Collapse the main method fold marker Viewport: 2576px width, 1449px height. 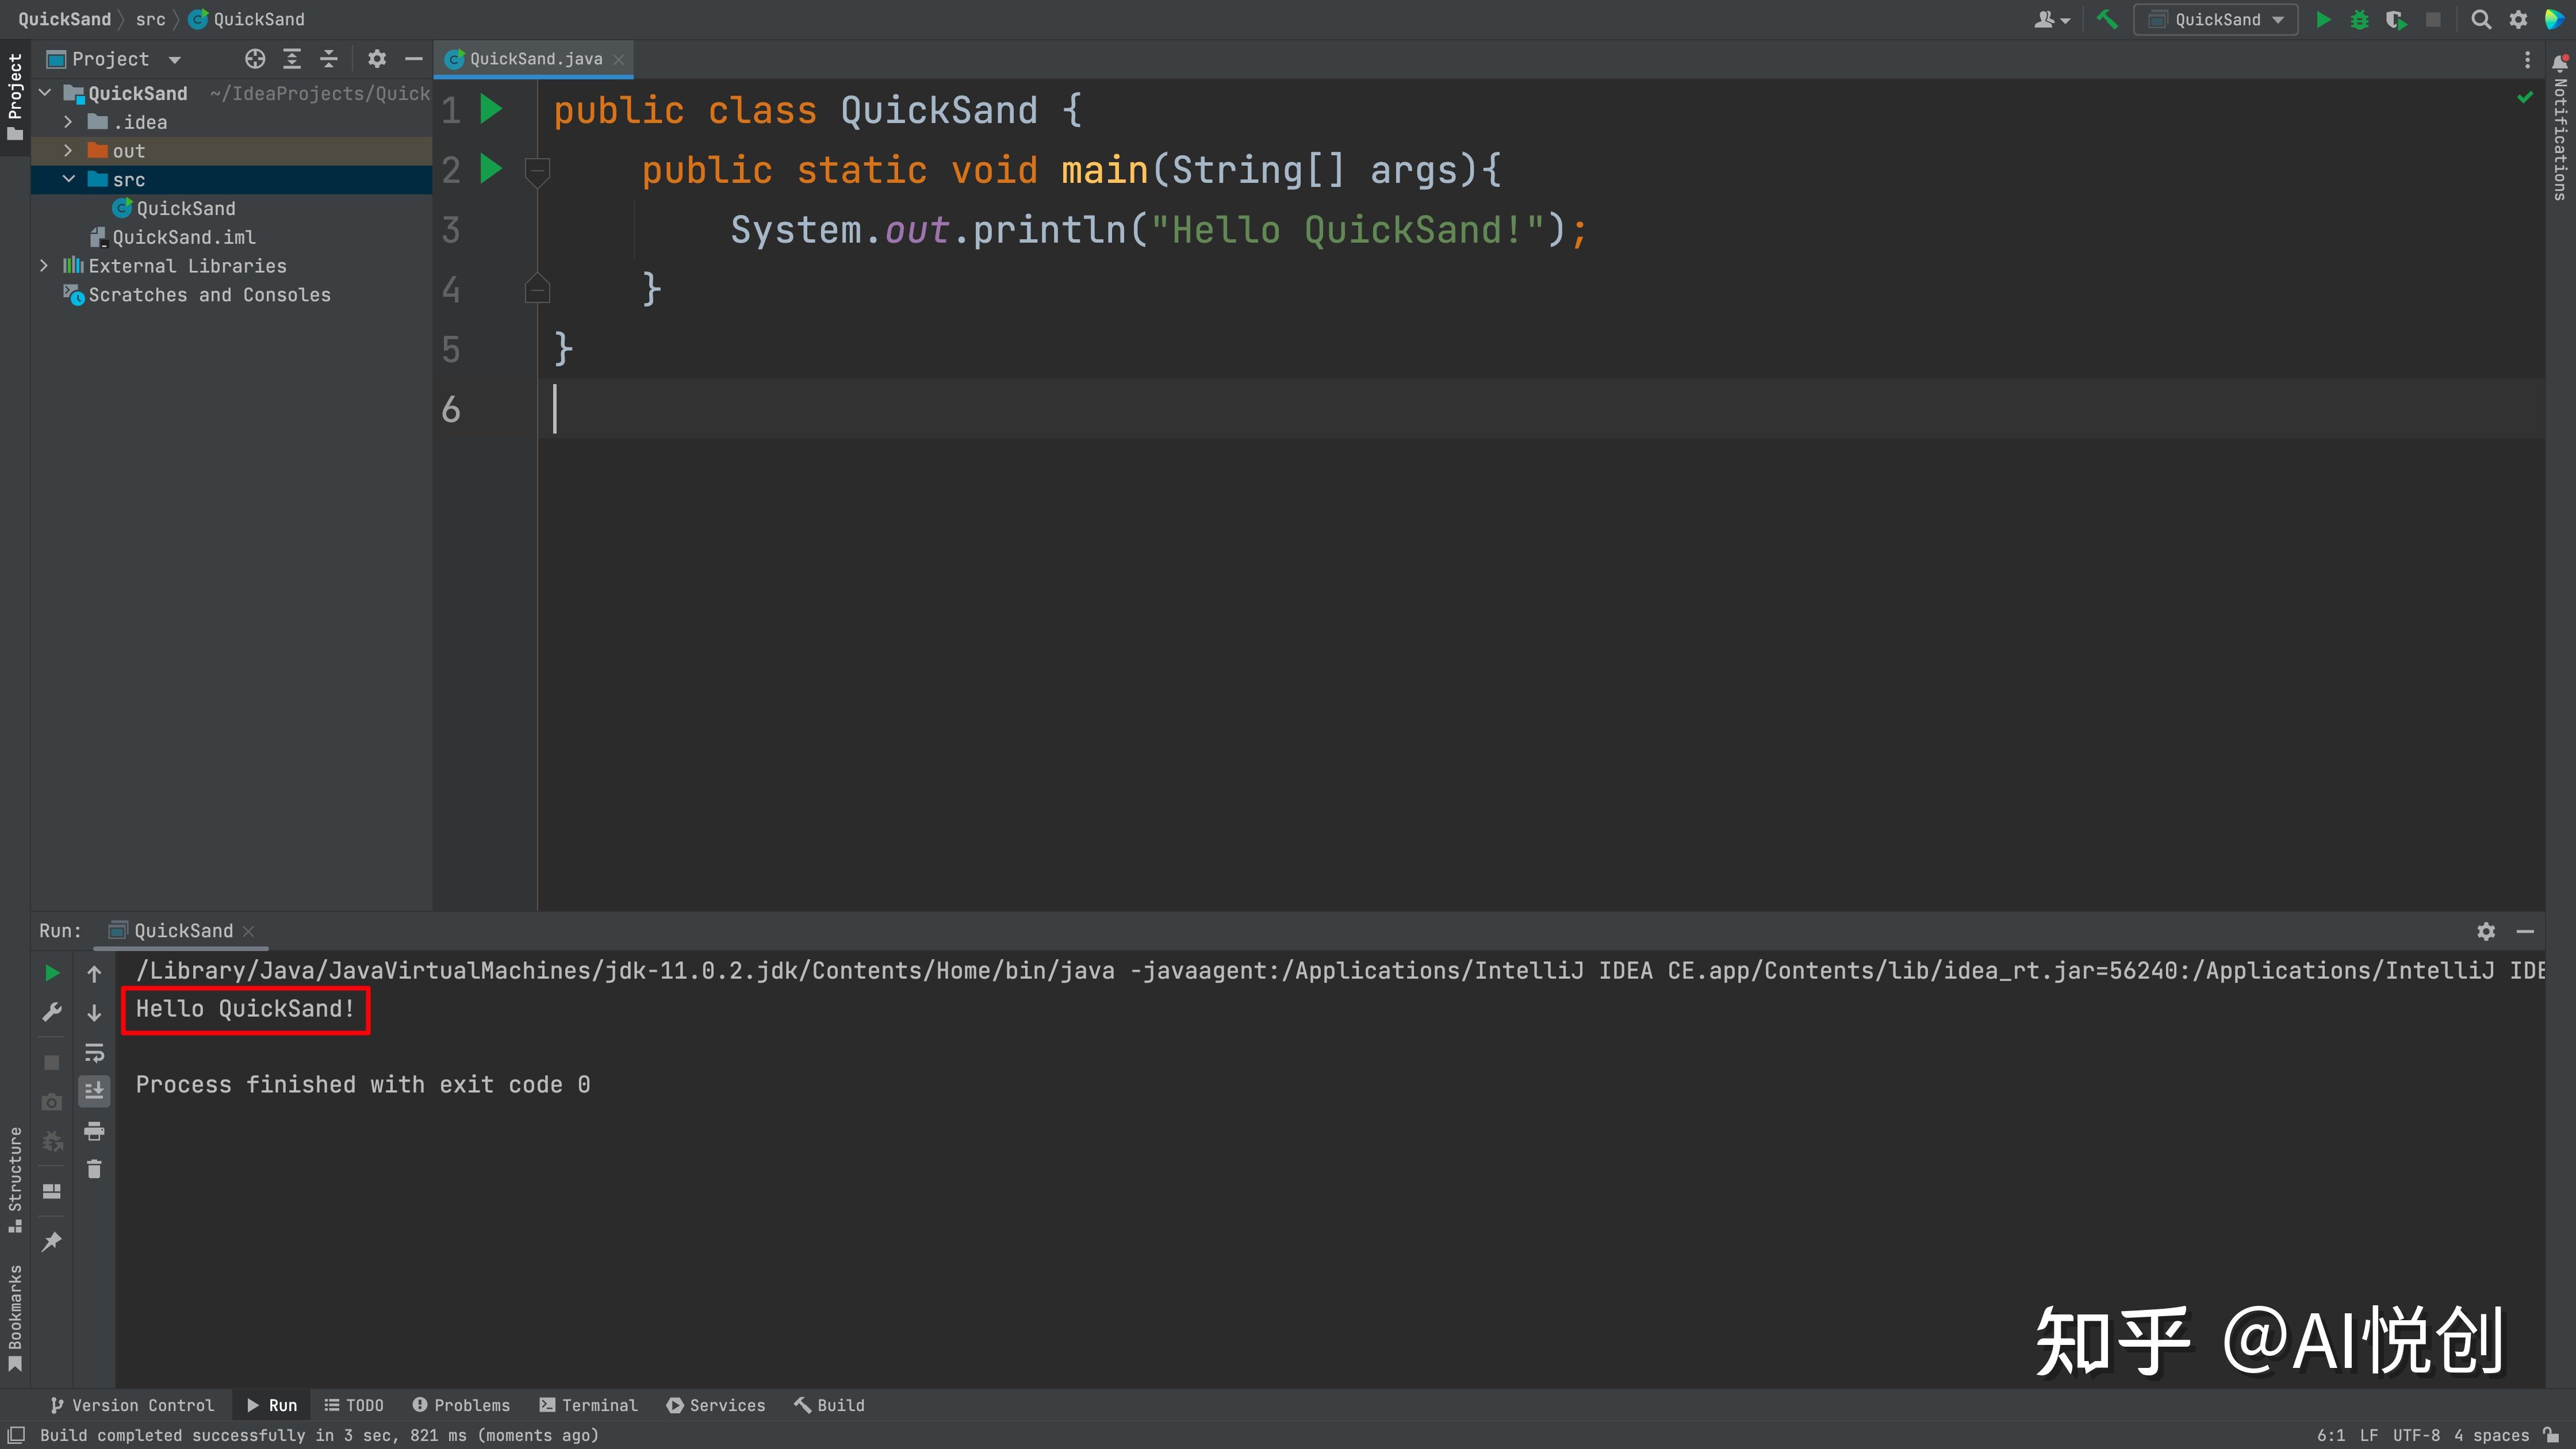[537, 170]
